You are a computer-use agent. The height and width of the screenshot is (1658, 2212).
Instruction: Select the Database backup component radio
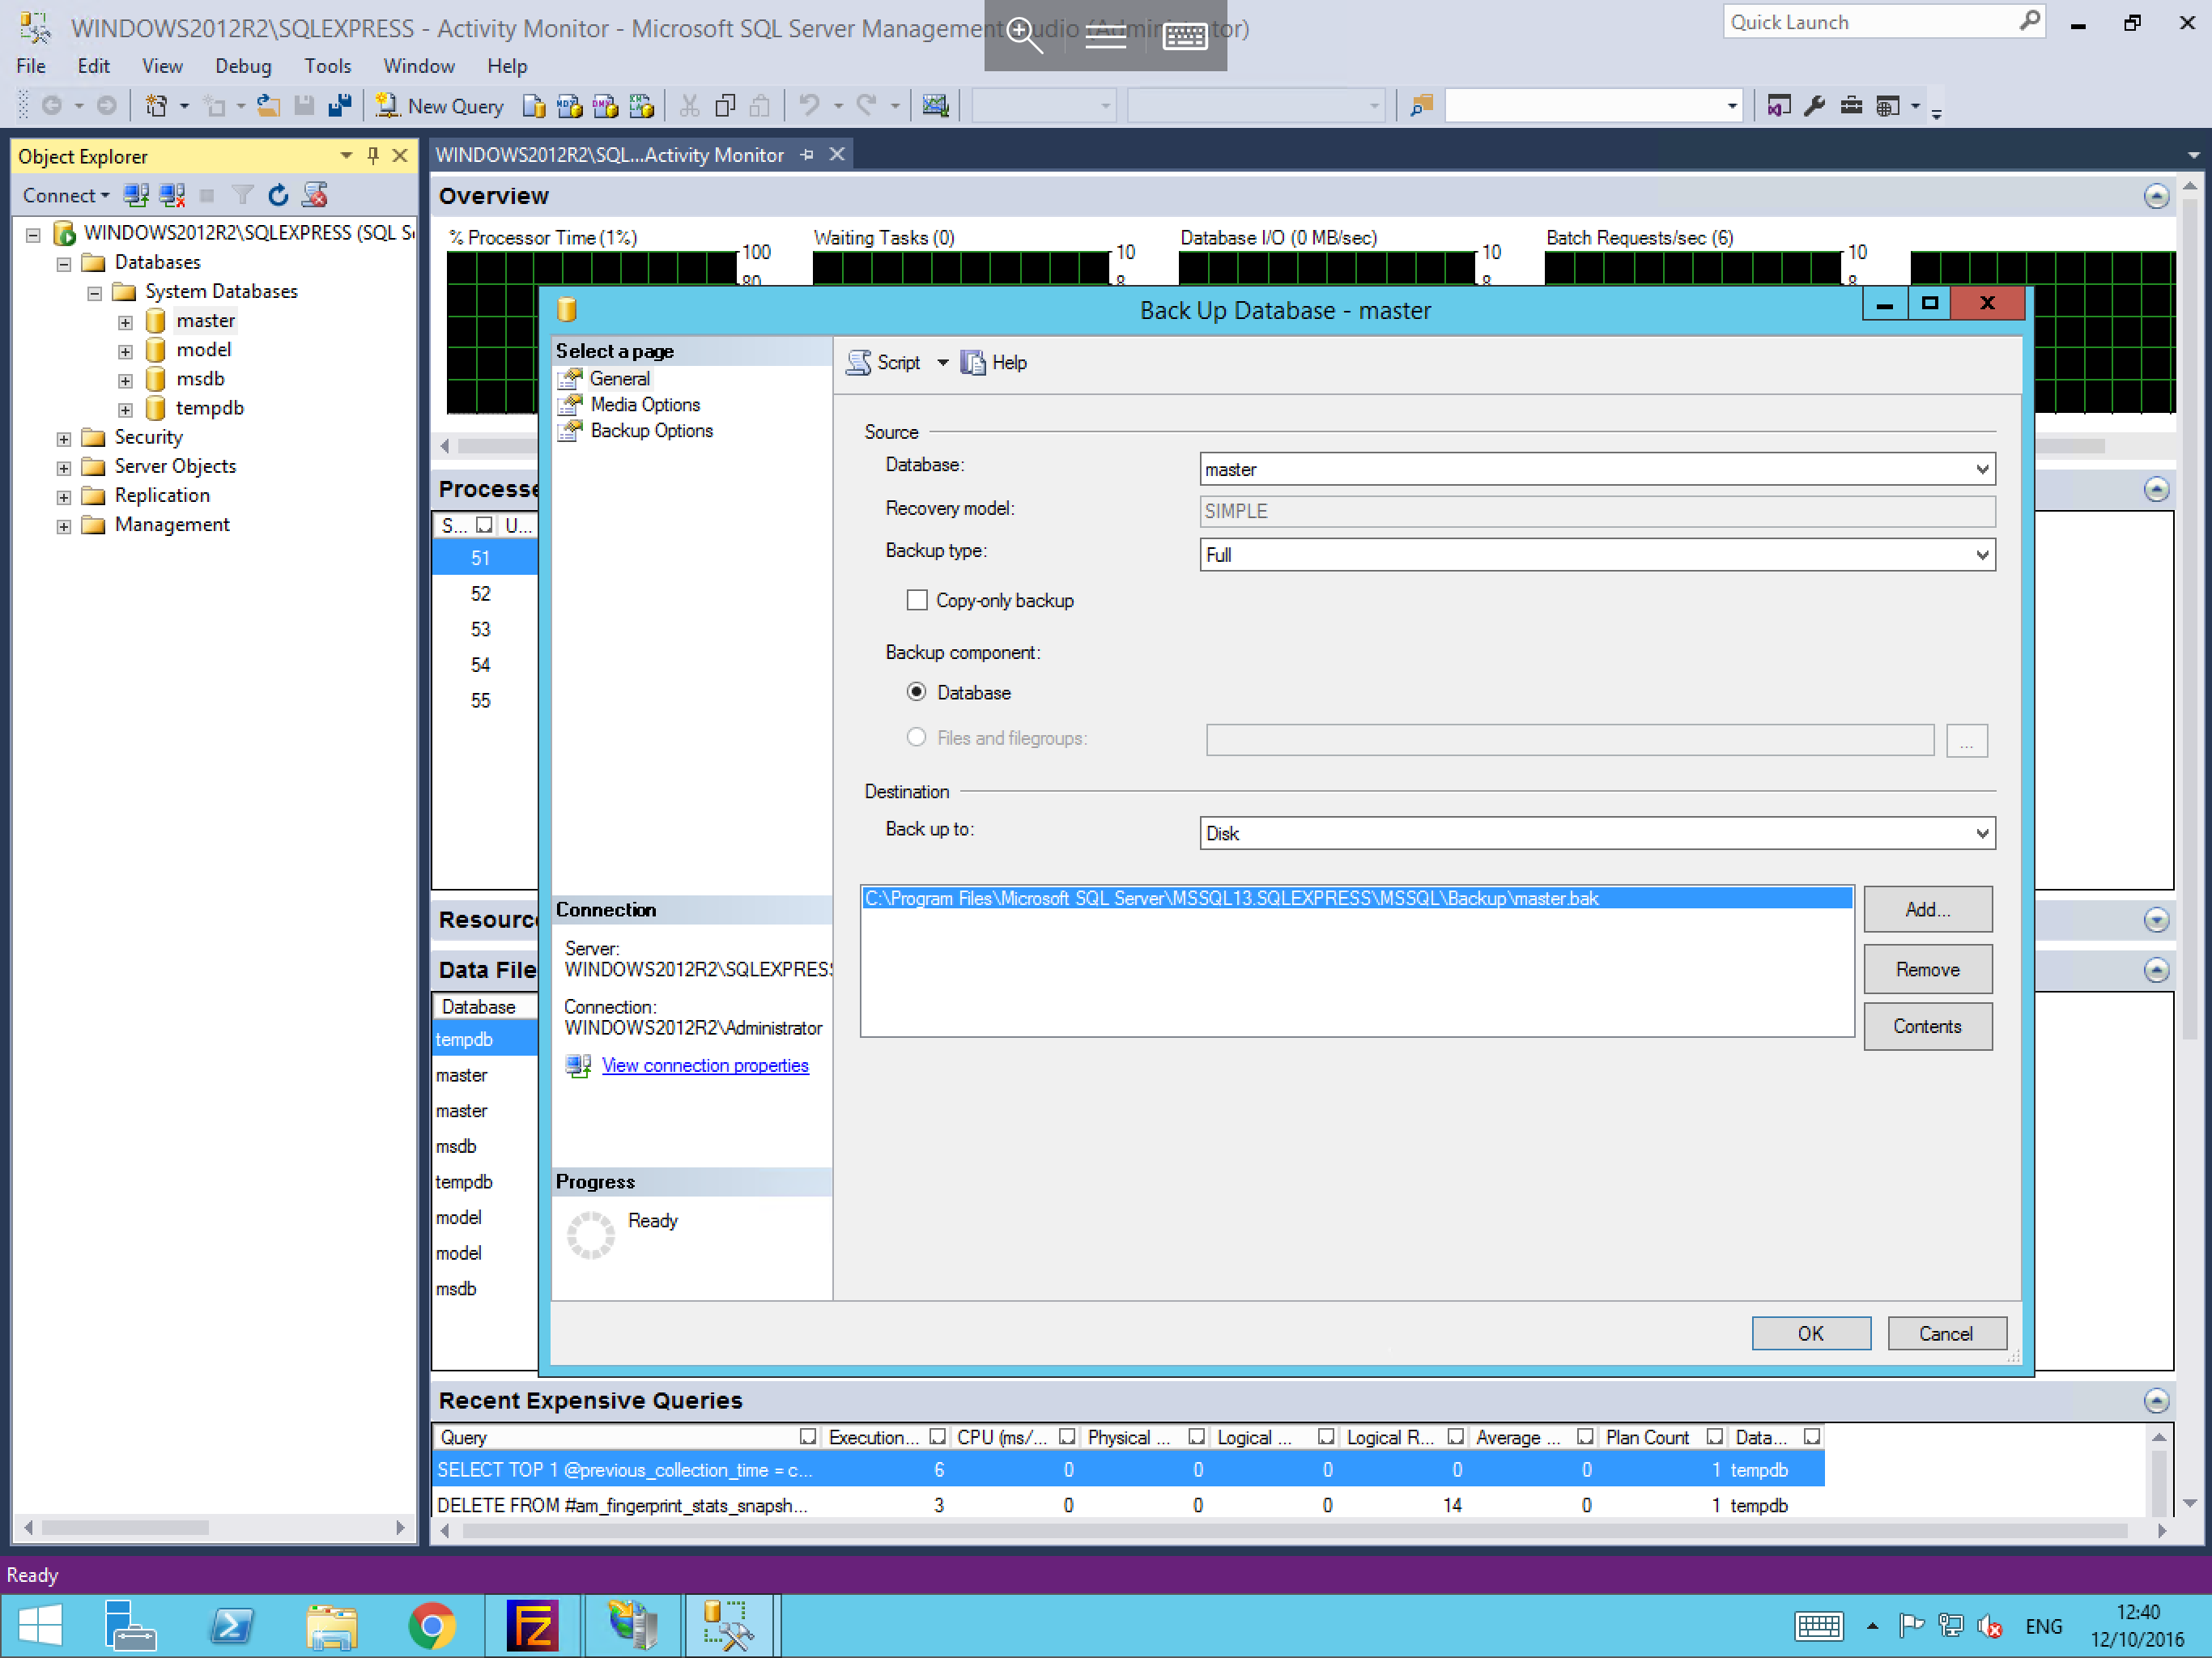point(916,692)
